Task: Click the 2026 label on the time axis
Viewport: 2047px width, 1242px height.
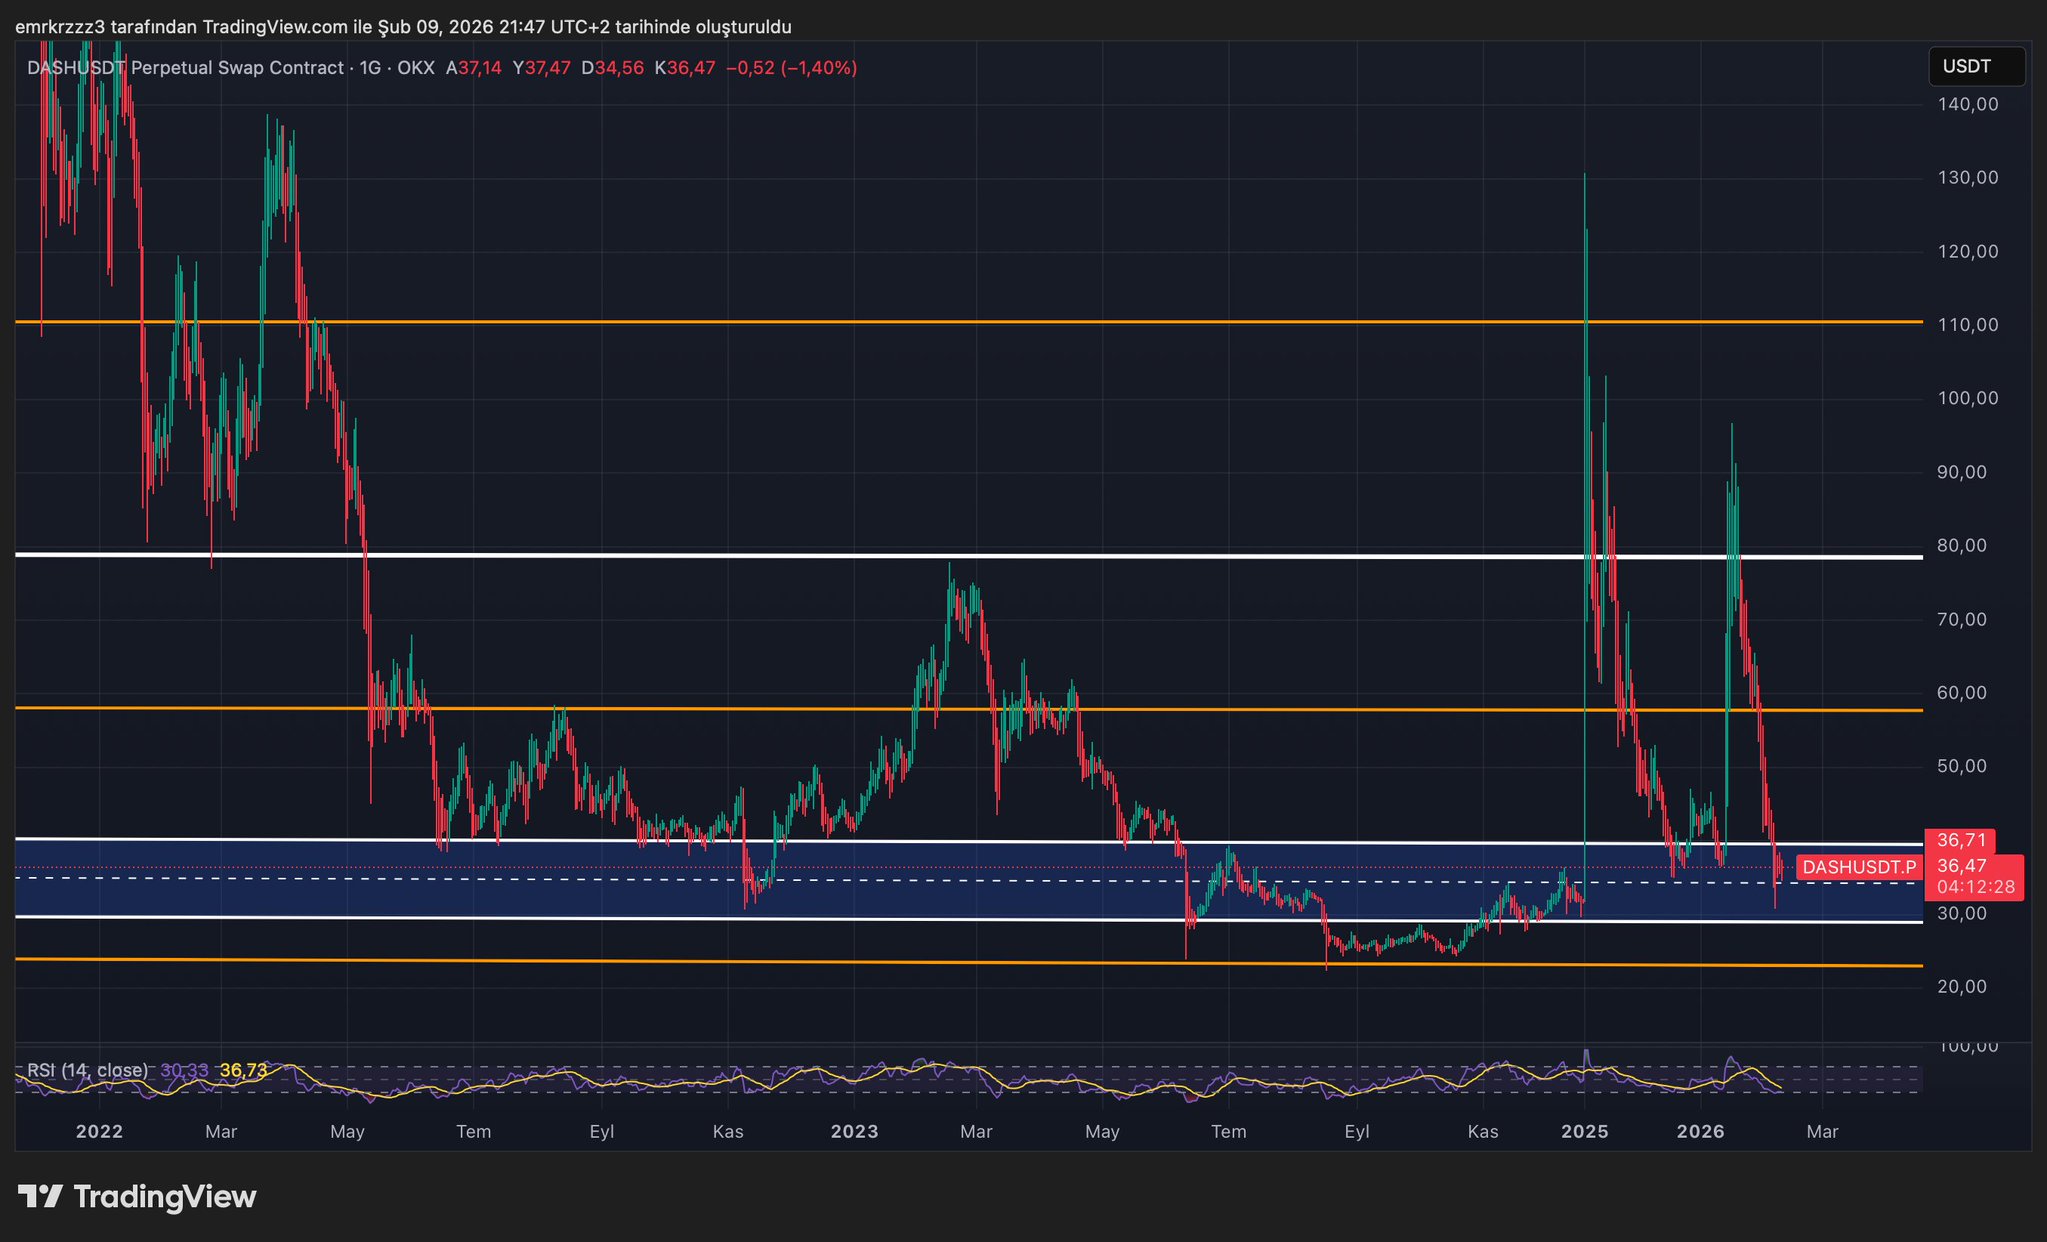Action: click(x=1700, y=1132)
